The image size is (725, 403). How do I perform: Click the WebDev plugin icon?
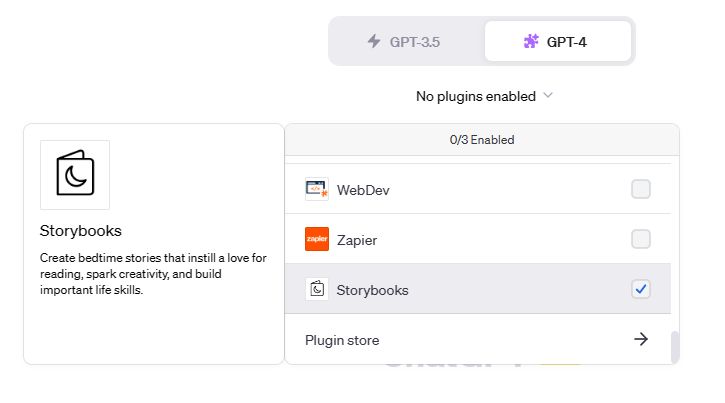click(x=317, y=189)
